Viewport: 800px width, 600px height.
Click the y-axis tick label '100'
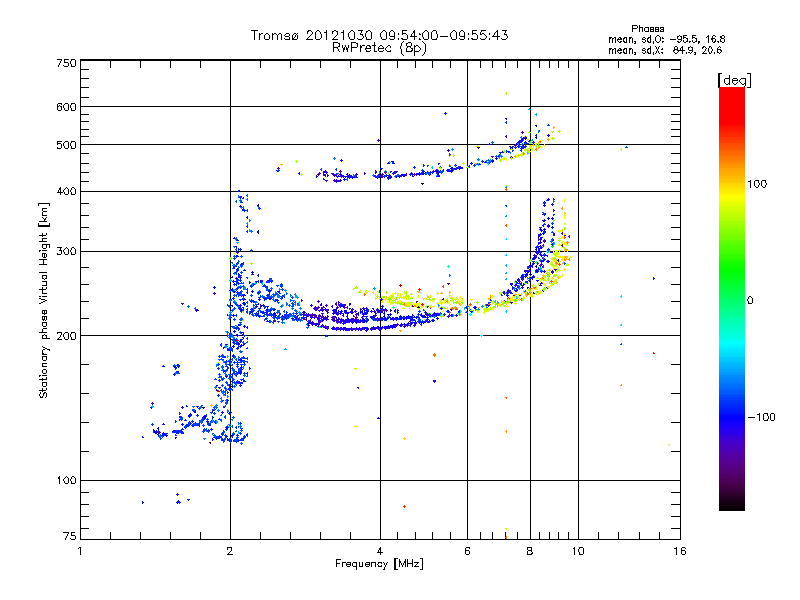point(66,481)
